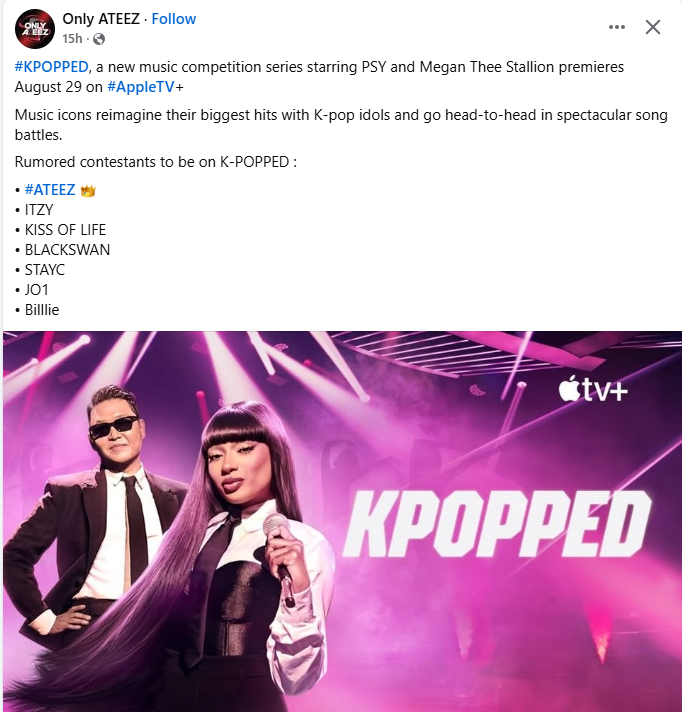
Task: Click the Rumored contestants line
Action: click(156, 162)
